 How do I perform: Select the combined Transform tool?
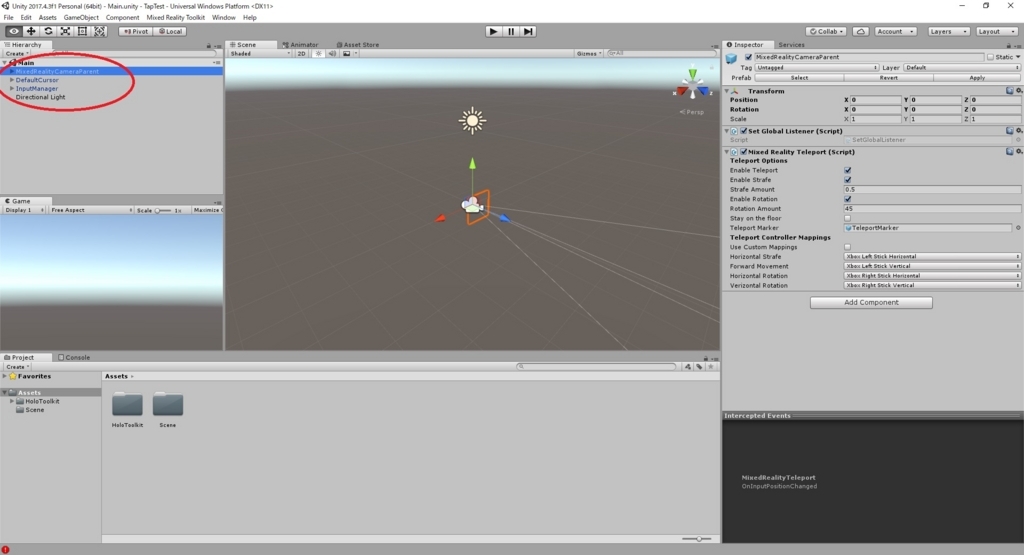[x=99, y=31]
